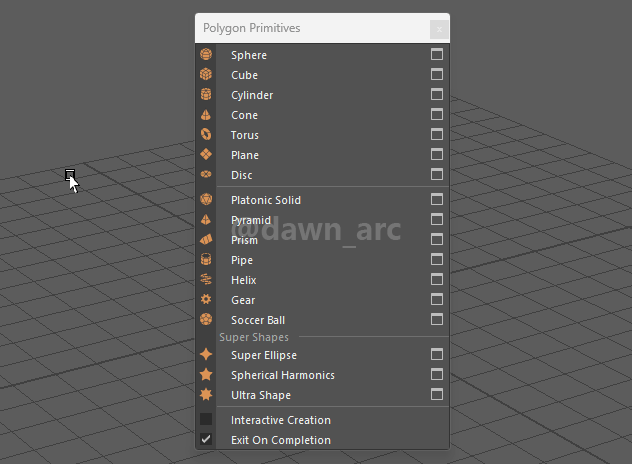The image size is (632, 464).
Task: Click the Cone shape icon
Action: tap(206, 115)
